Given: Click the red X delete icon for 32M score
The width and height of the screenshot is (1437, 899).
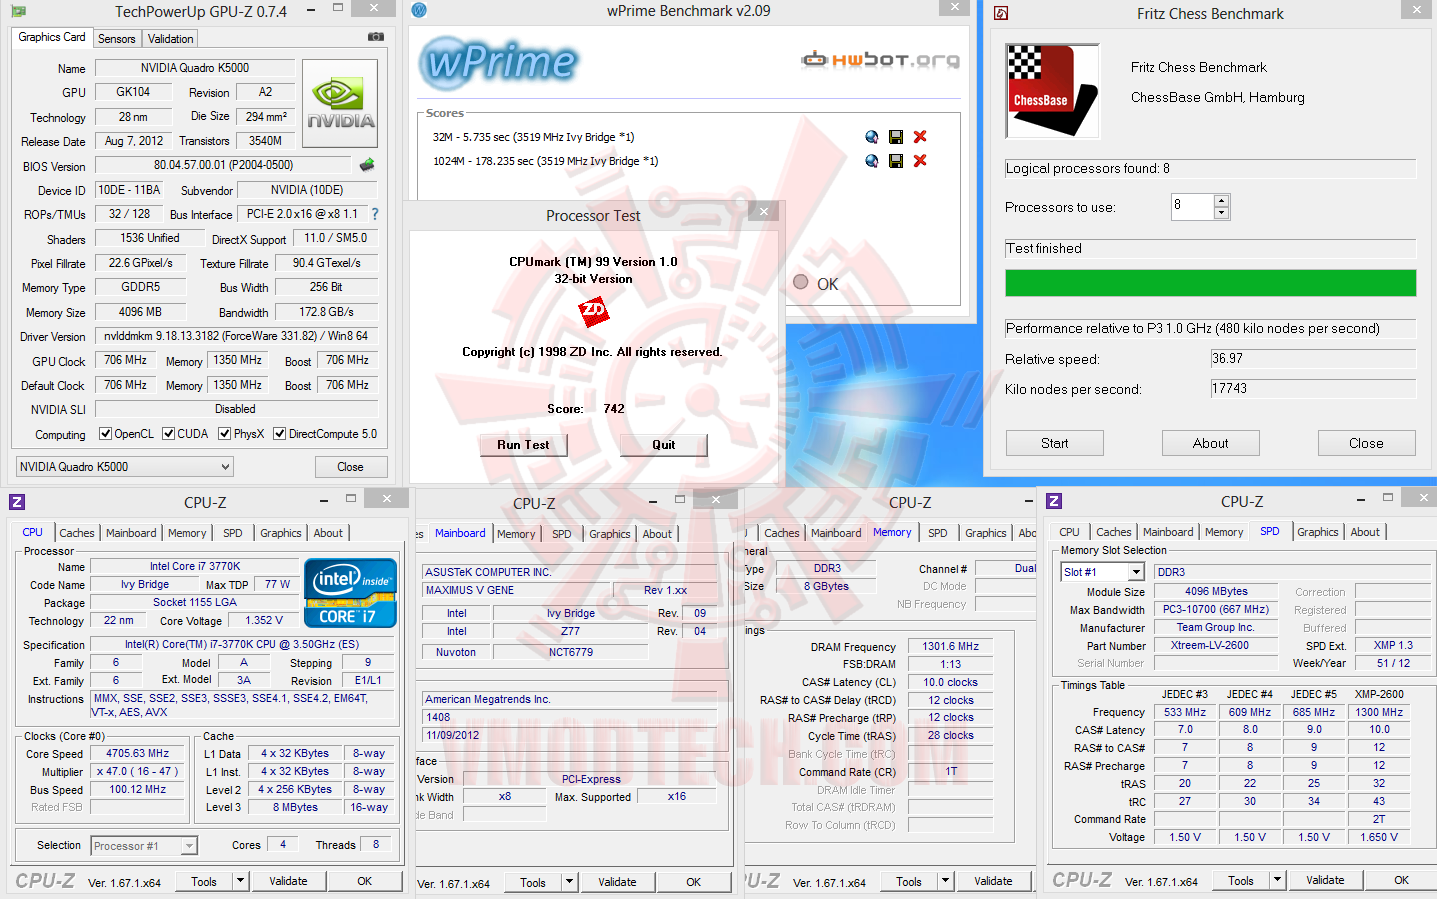Looking at the screenshot, I should 920,137.
